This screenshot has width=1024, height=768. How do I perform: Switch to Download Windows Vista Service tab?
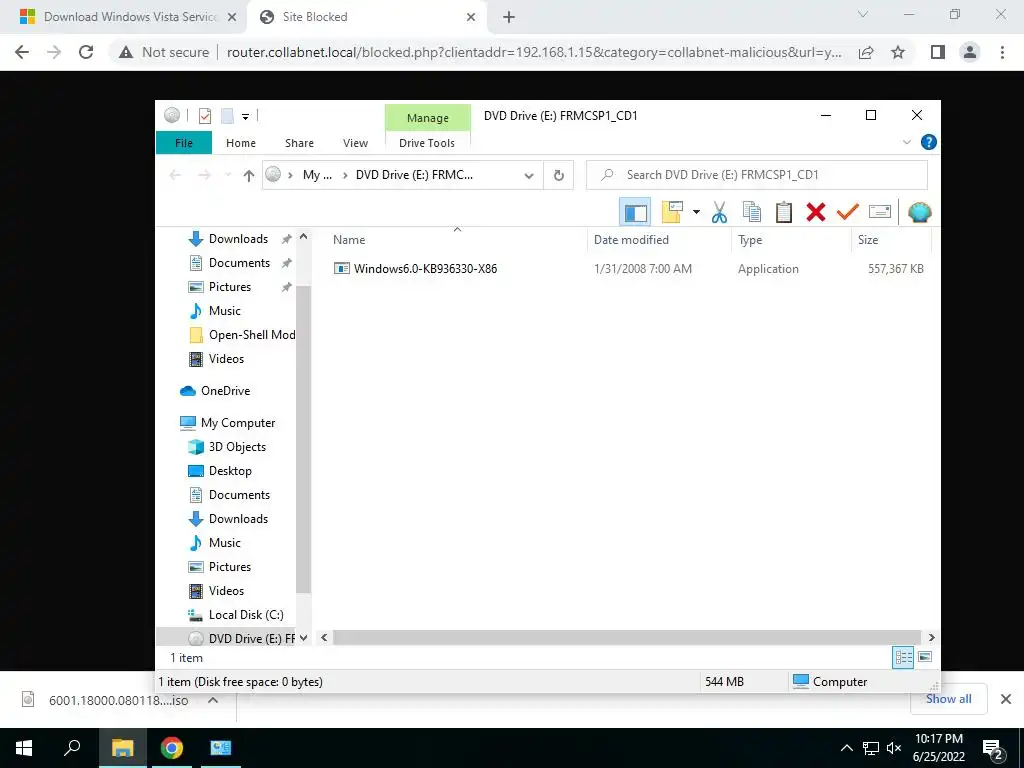[x=128, y=17]
